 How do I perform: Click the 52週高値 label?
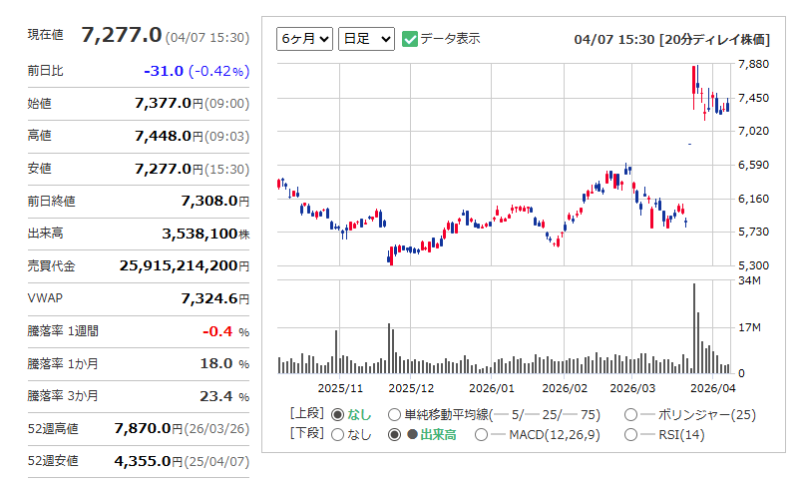coord(53,429)
